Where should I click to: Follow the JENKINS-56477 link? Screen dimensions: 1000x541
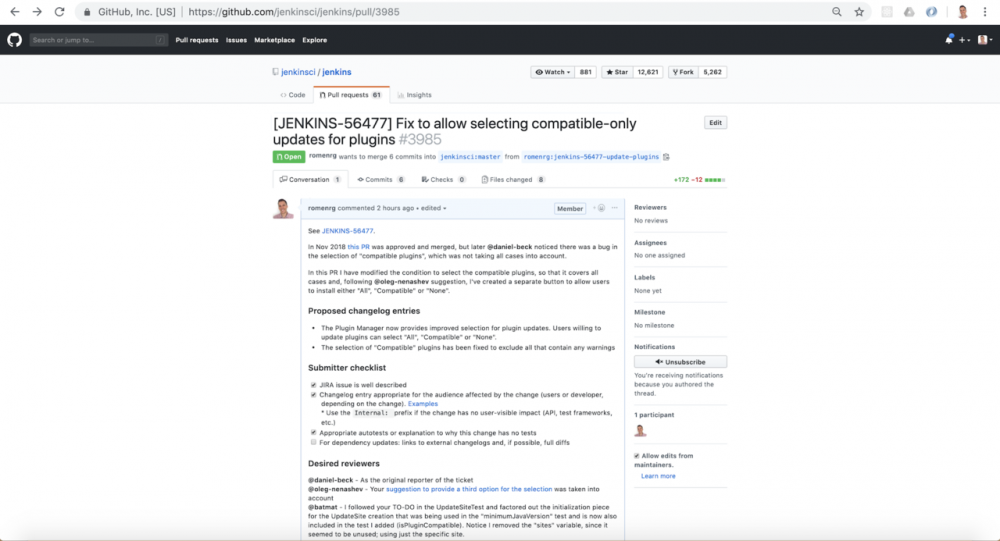tap(348, 231)
